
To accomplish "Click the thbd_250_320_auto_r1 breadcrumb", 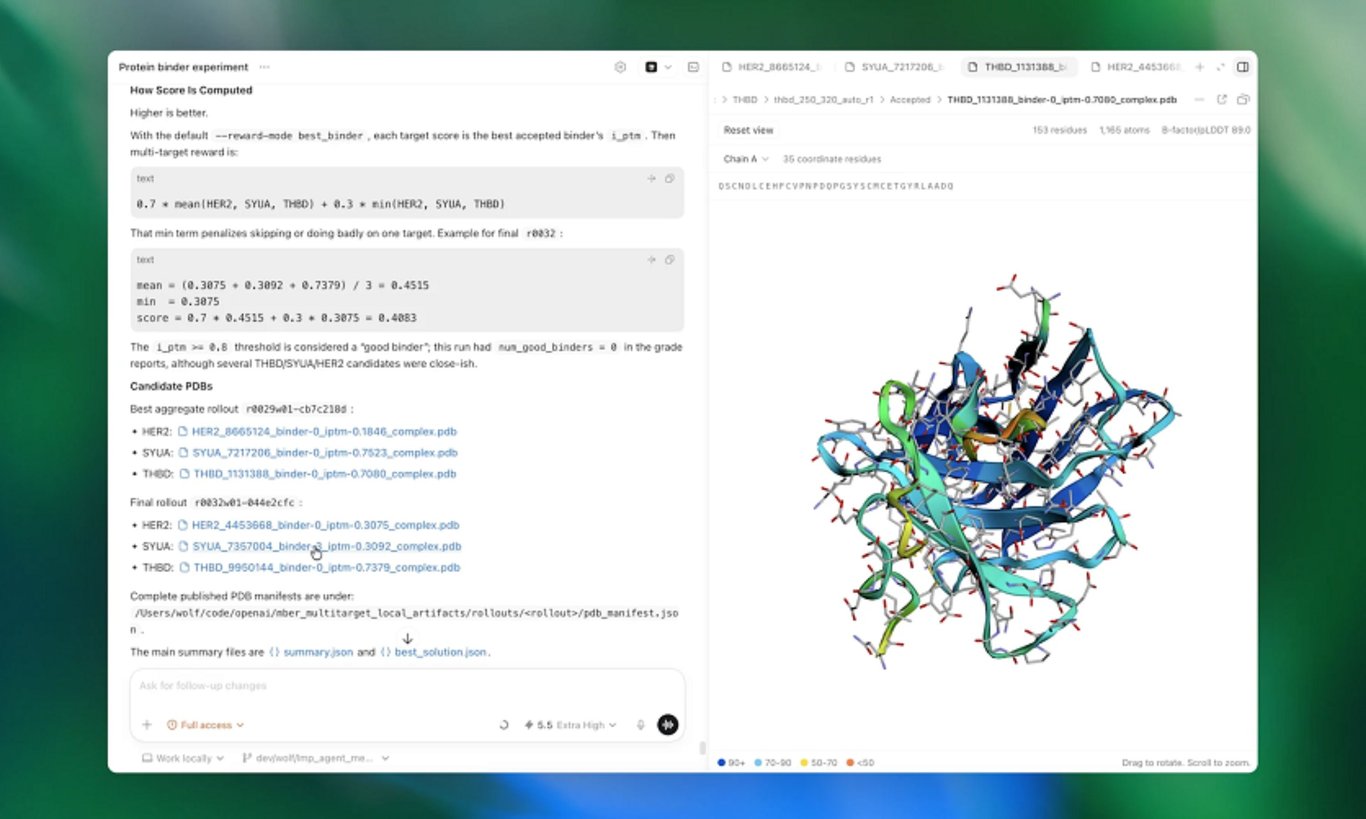I will click(x=824, y=100).
